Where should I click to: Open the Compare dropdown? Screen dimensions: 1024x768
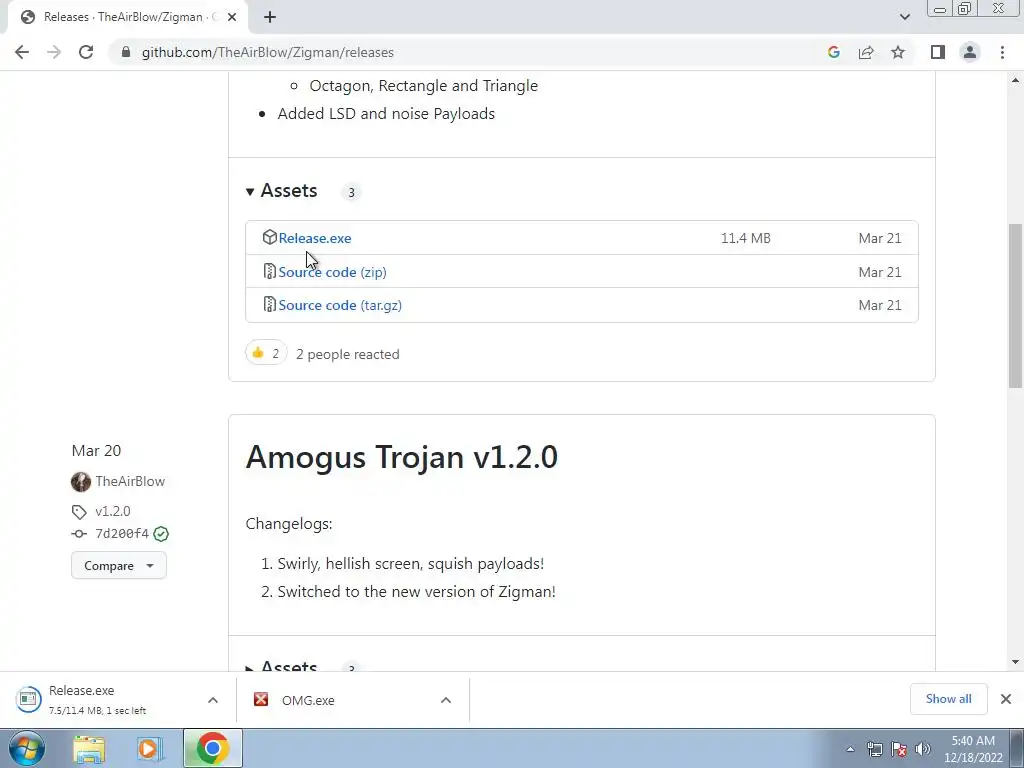[x=119, y=566]
